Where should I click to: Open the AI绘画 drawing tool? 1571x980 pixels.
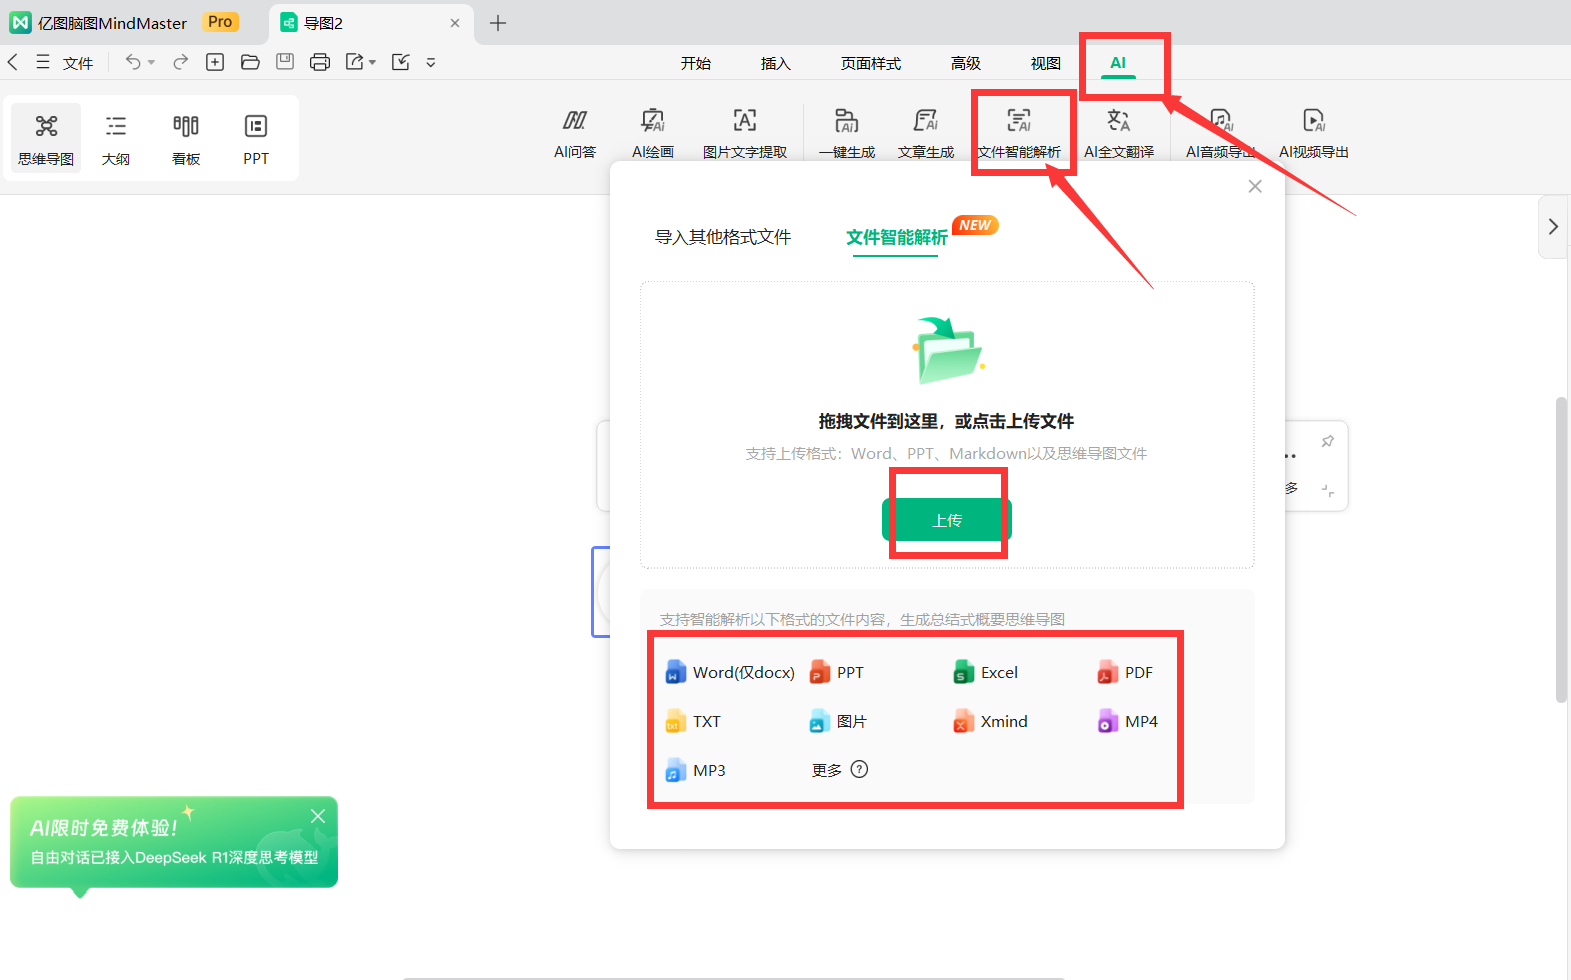tap(653, 134)
